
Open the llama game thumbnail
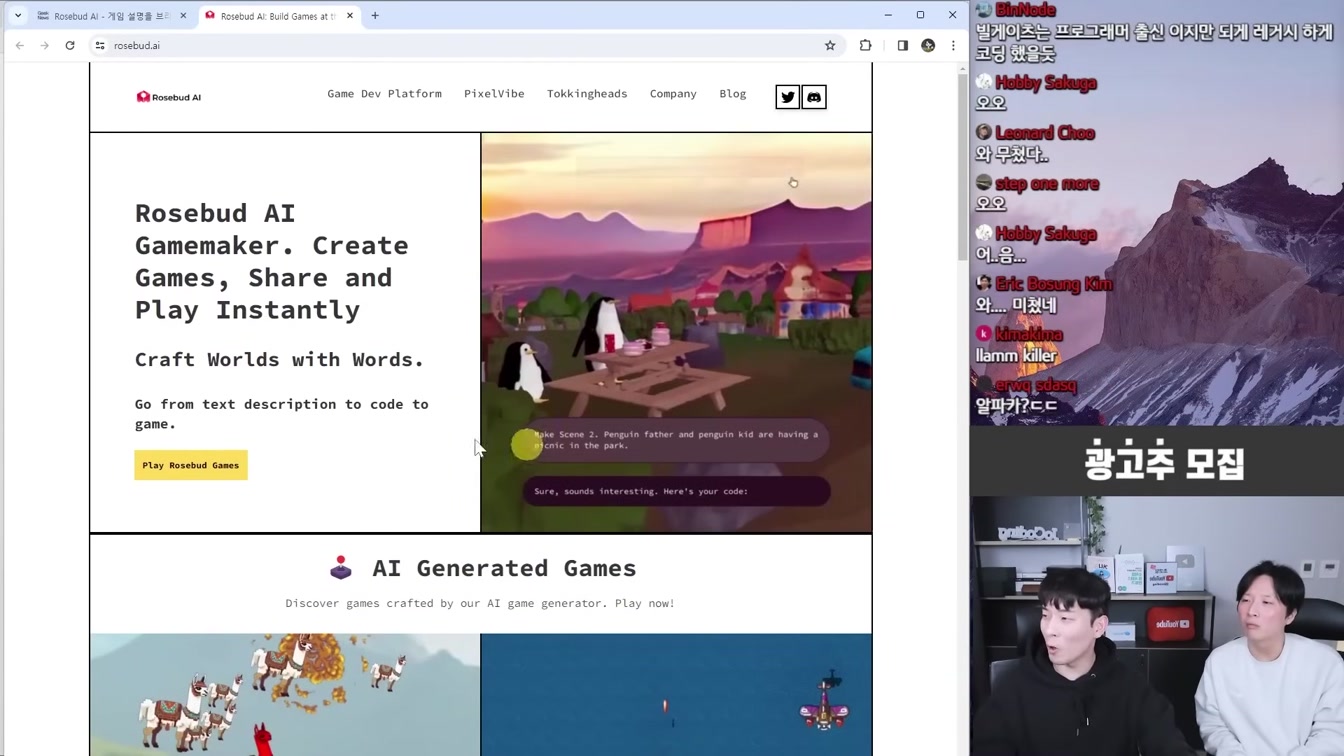[x=285, y=695]
